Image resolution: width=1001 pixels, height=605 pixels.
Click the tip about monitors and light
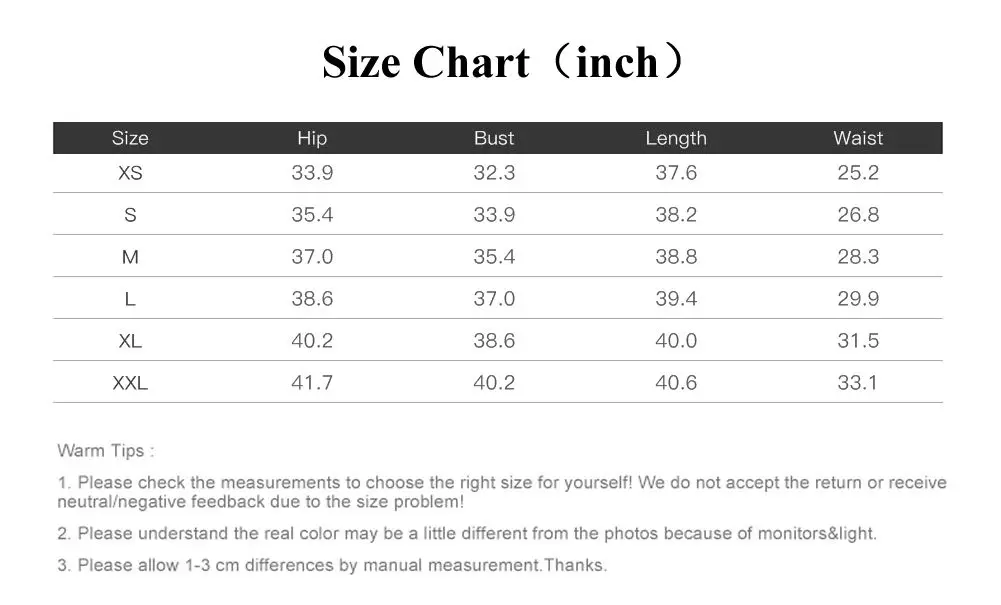click(x=467, y=534)
